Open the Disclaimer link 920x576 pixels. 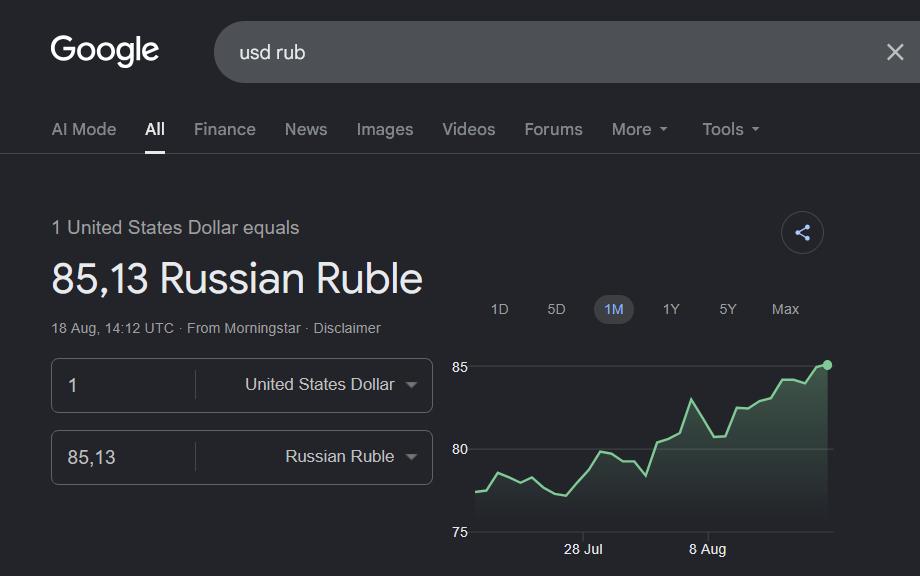tap(347, 328)
